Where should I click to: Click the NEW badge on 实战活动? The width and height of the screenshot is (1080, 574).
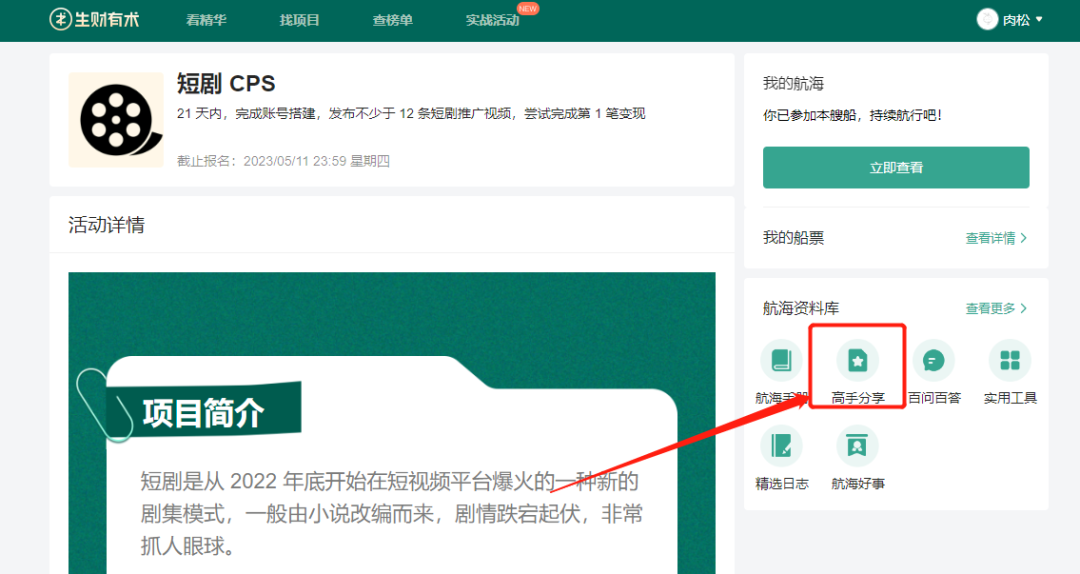click(528, 8)
